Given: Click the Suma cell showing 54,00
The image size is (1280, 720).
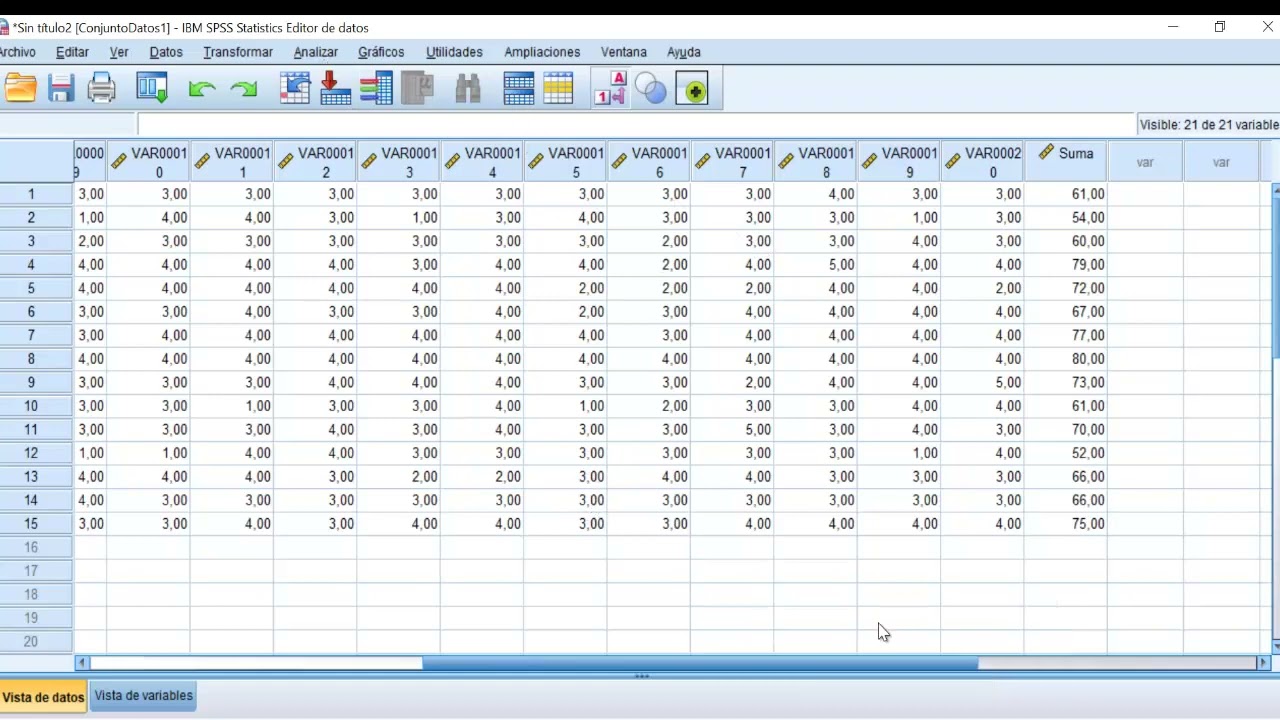Looking at the screenshot, I should click(x=1065, y=218).
